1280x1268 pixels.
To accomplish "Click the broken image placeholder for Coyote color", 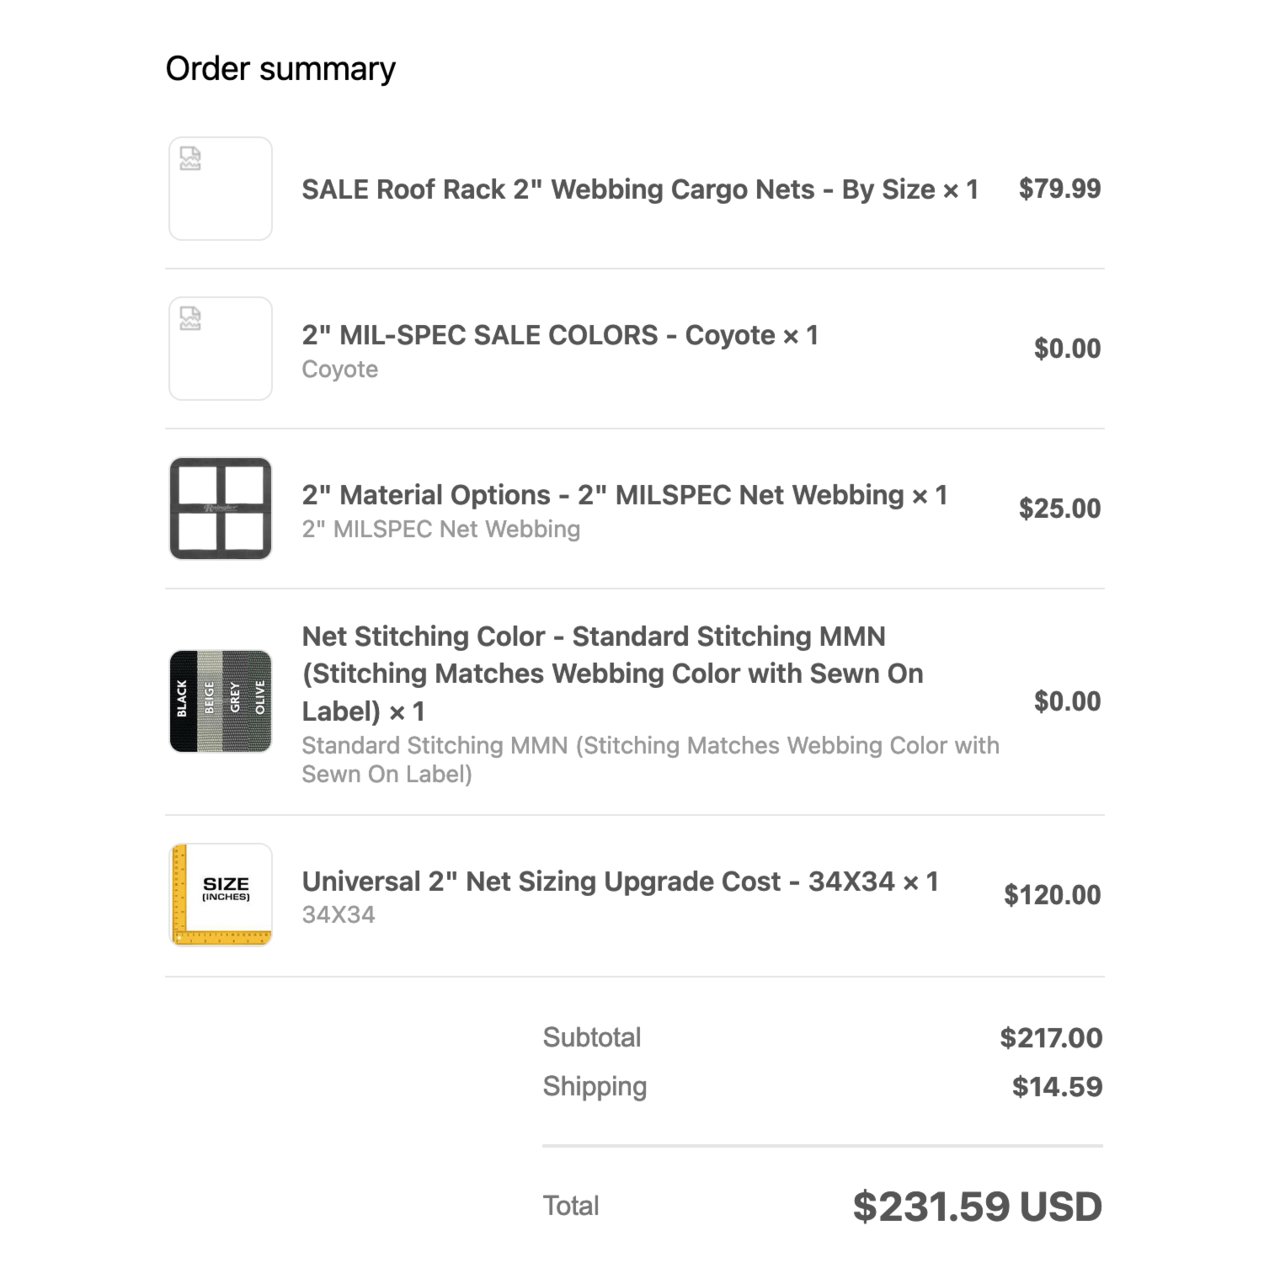I will 220,348.
